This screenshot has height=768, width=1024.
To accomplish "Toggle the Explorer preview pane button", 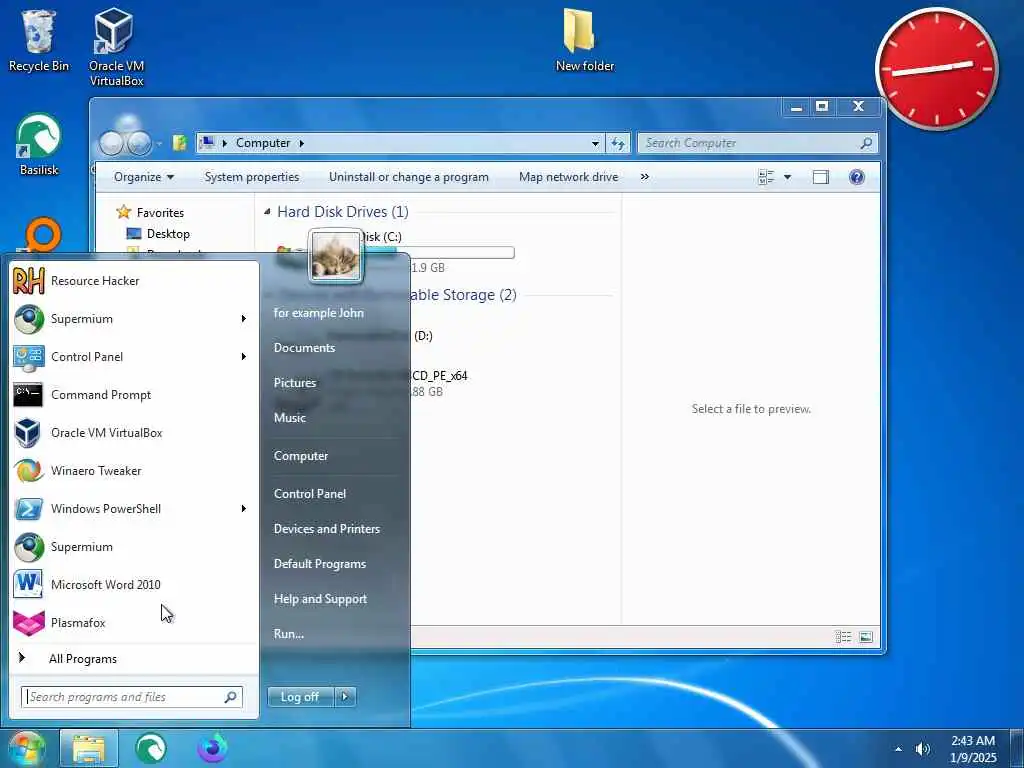I will 821,177.
